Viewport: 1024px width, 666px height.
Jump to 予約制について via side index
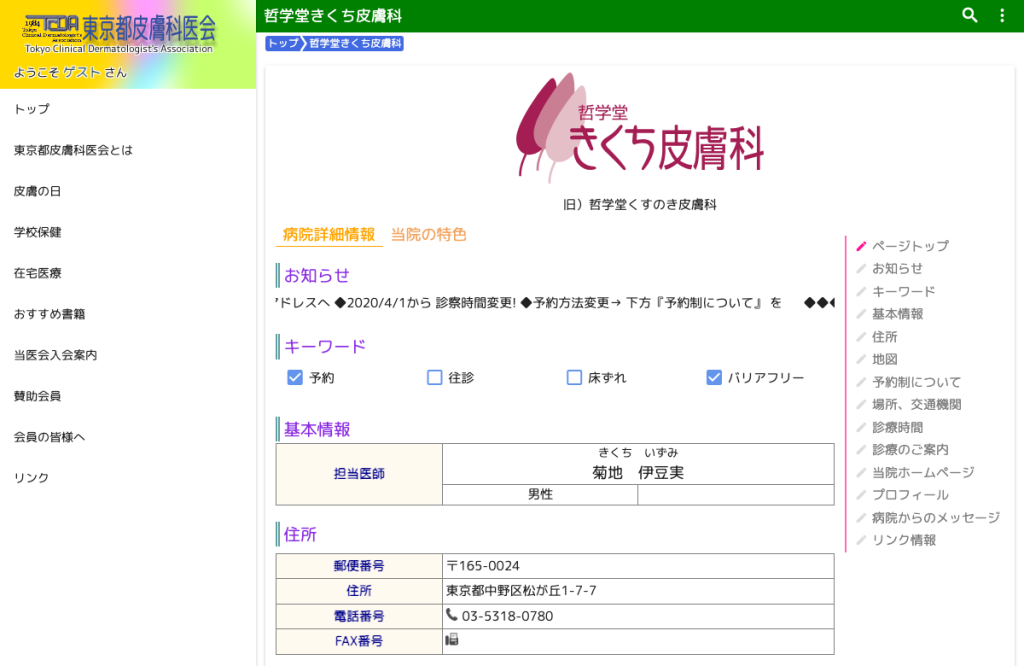coord(917,382)
